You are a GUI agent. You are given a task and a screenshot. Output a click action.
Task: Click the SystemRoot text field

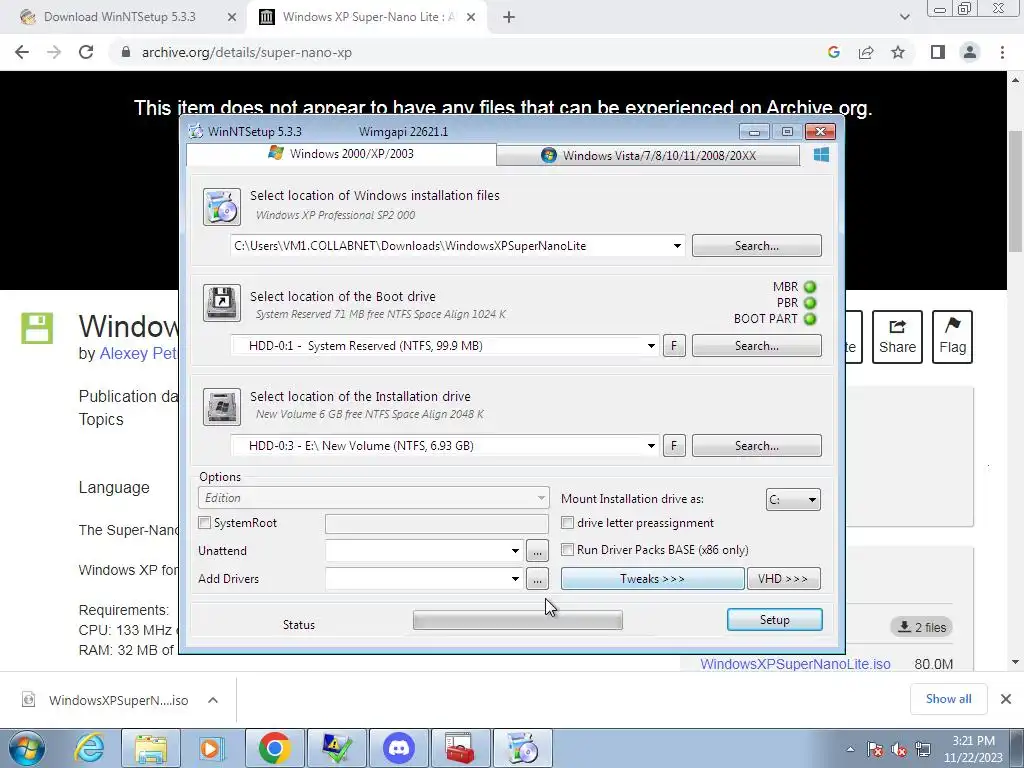click(436, 523)
